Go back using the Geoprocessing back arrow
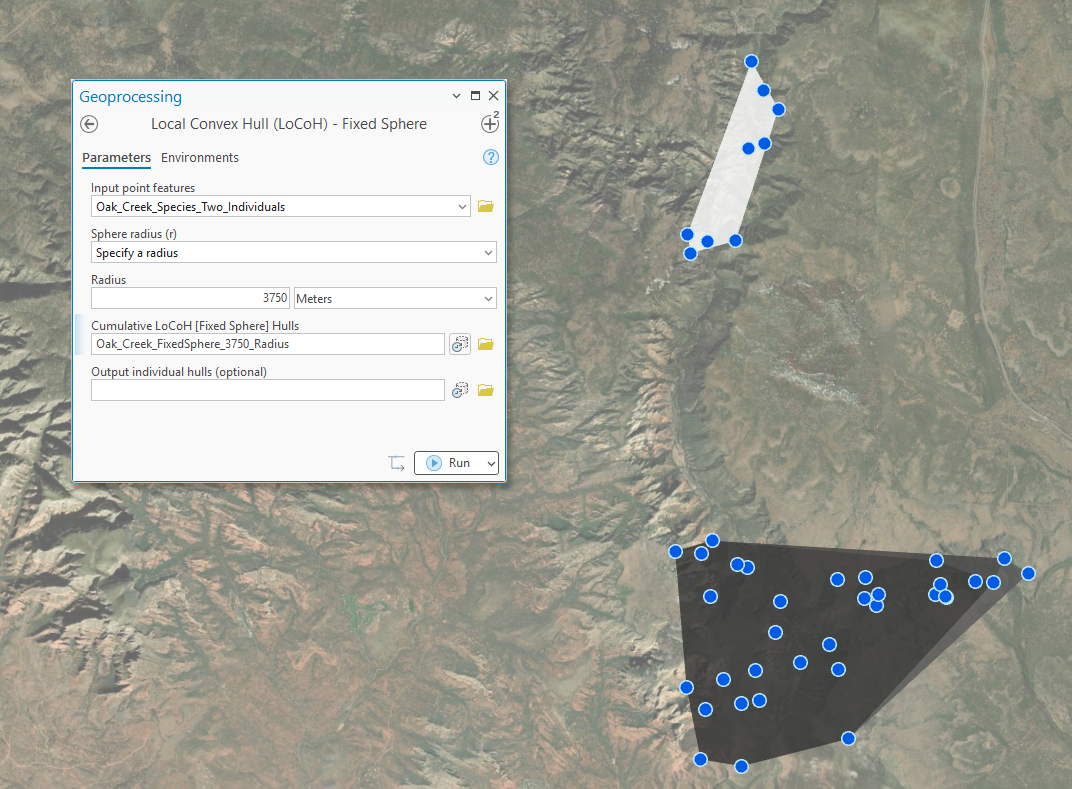 (89, 124)
